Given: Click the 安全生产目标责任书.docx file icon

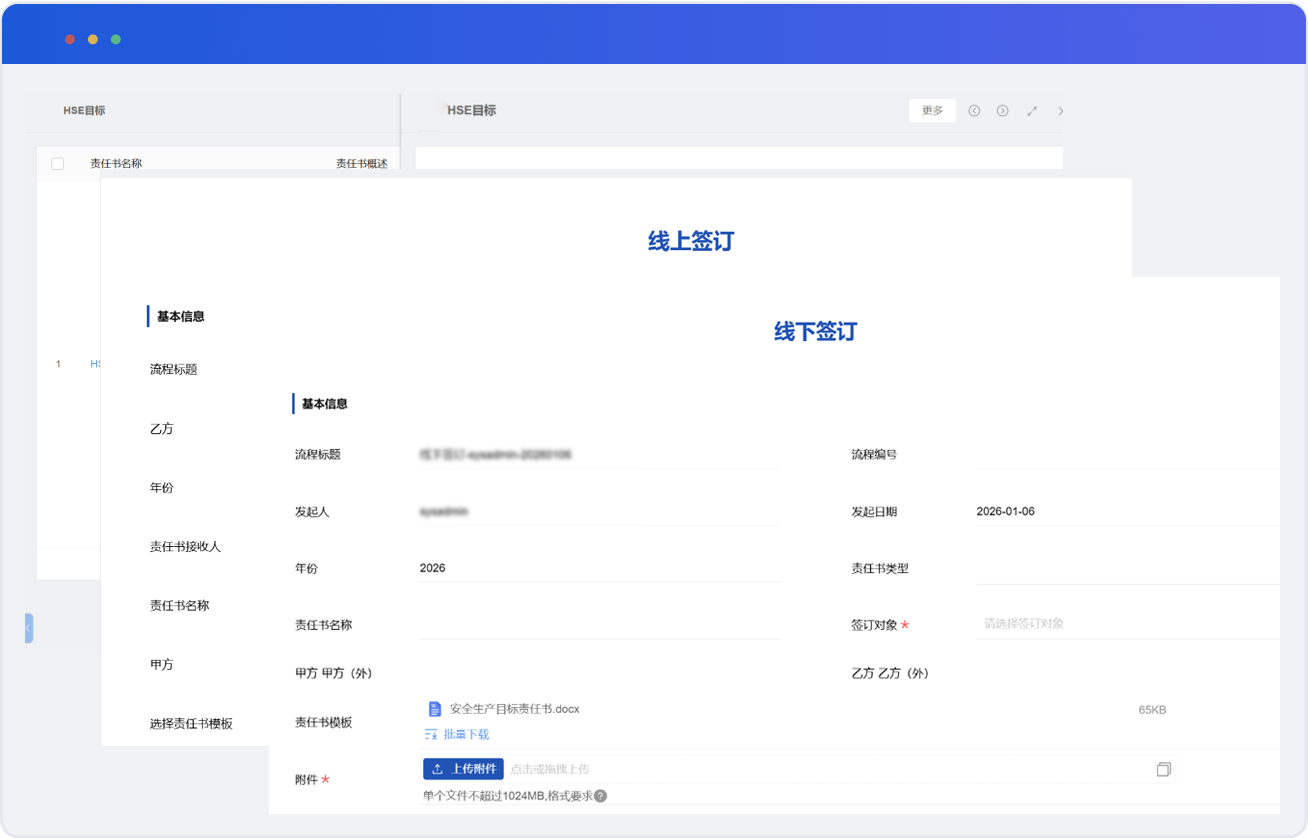Looking at the screenshot, I should click(x=435, y=709).
